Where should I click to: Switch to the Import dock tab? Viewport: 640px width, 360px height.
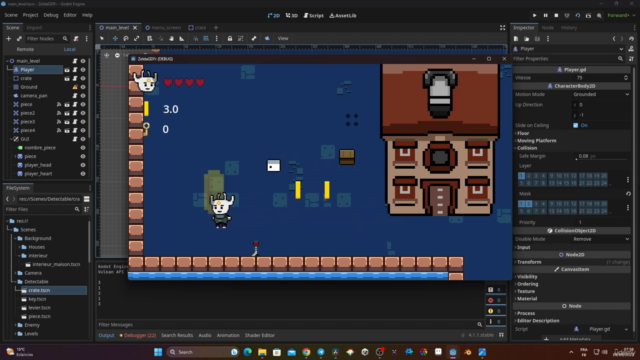point(34,28)
